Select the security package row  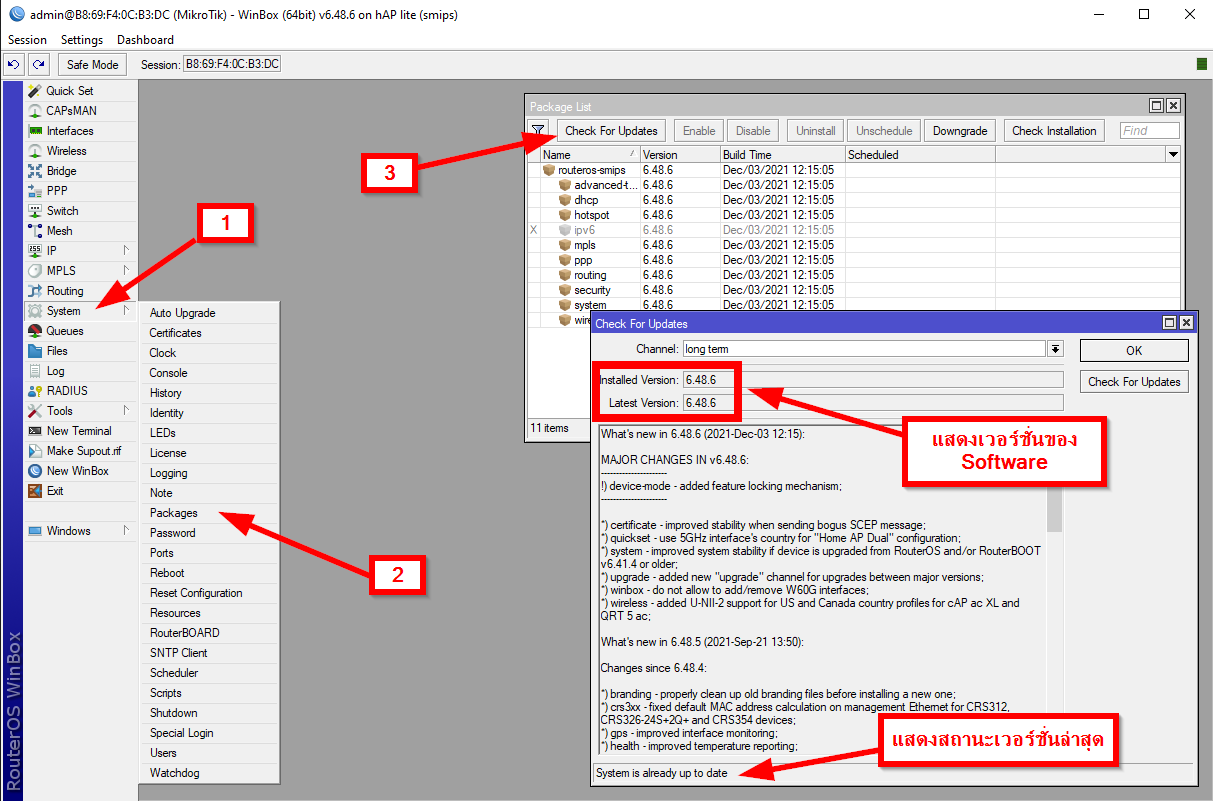tap(853, 290)
